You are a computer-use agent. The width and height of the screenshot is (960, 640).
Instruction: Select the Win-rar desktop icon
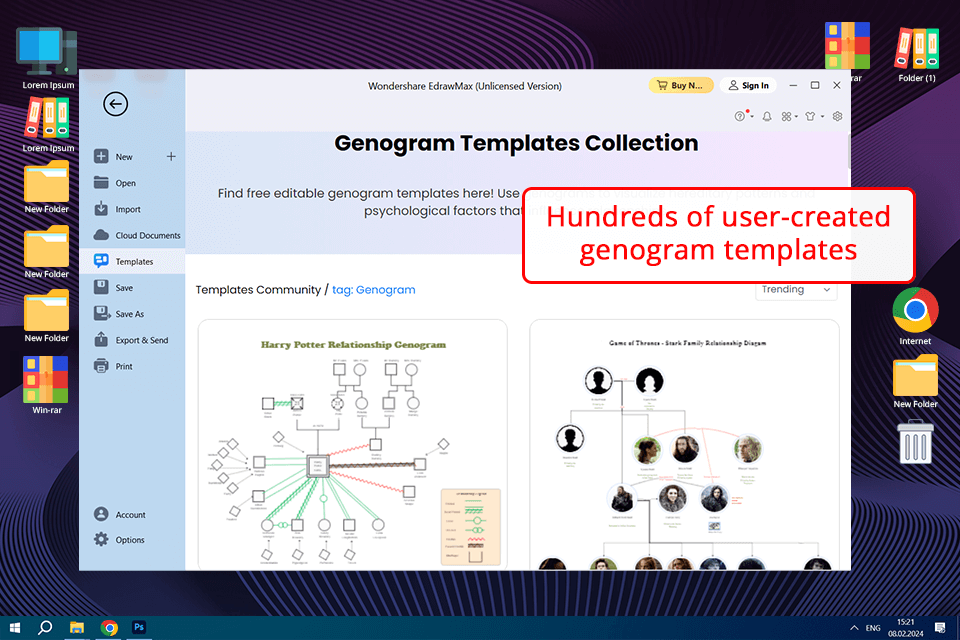47,385
